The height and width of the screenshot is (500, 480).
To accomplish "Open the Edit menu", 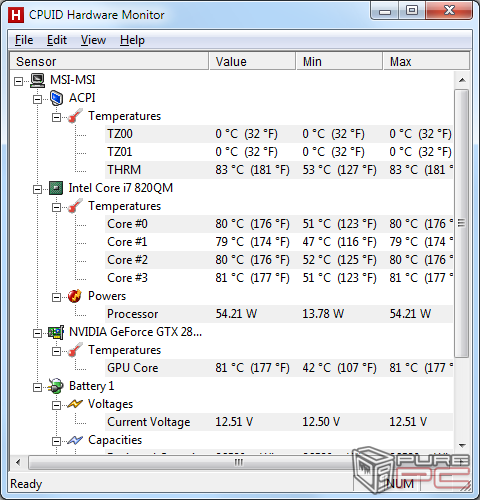I will tap(57, 40).
